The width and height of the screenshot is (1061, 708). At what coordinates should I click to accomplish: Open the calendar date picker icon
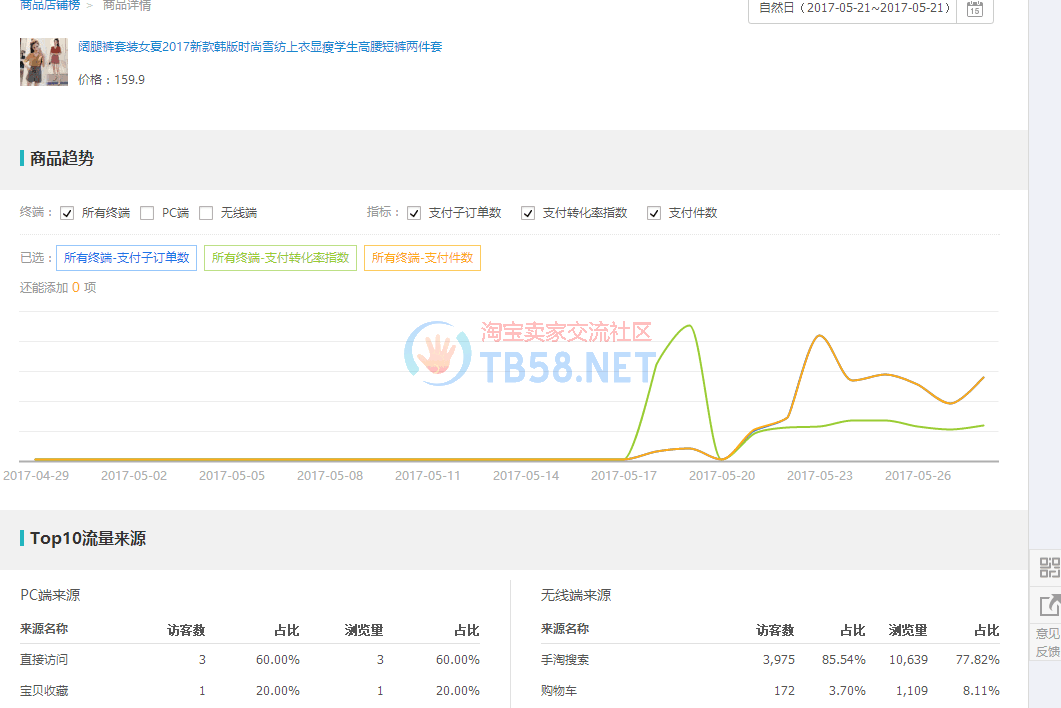pos(974,9)
